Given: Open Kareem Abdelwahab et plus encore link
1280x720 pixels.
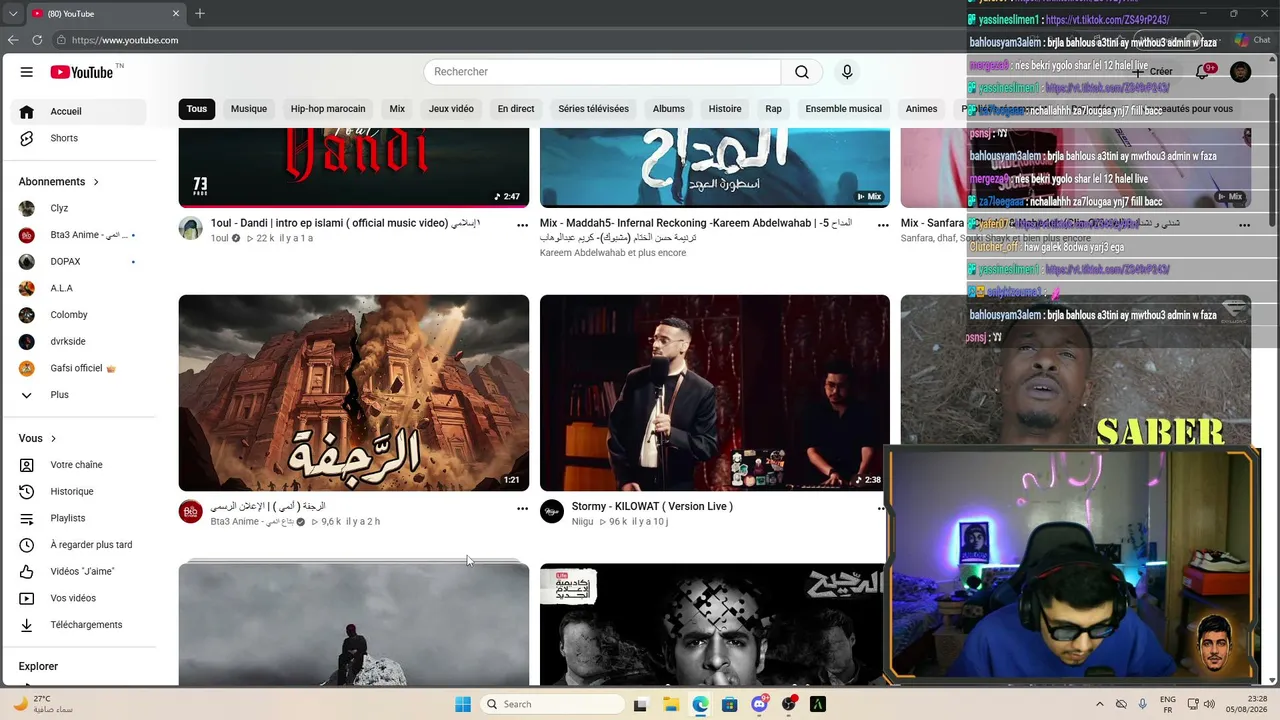Looking at the screenshot, I should tap(613, 253).
